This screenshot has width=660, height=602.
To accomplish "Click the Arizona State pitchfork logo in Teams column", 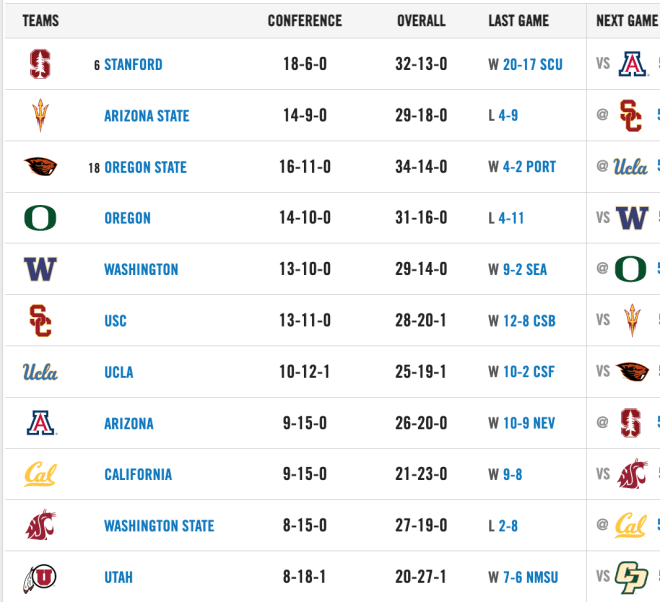I will pos(40,115).
